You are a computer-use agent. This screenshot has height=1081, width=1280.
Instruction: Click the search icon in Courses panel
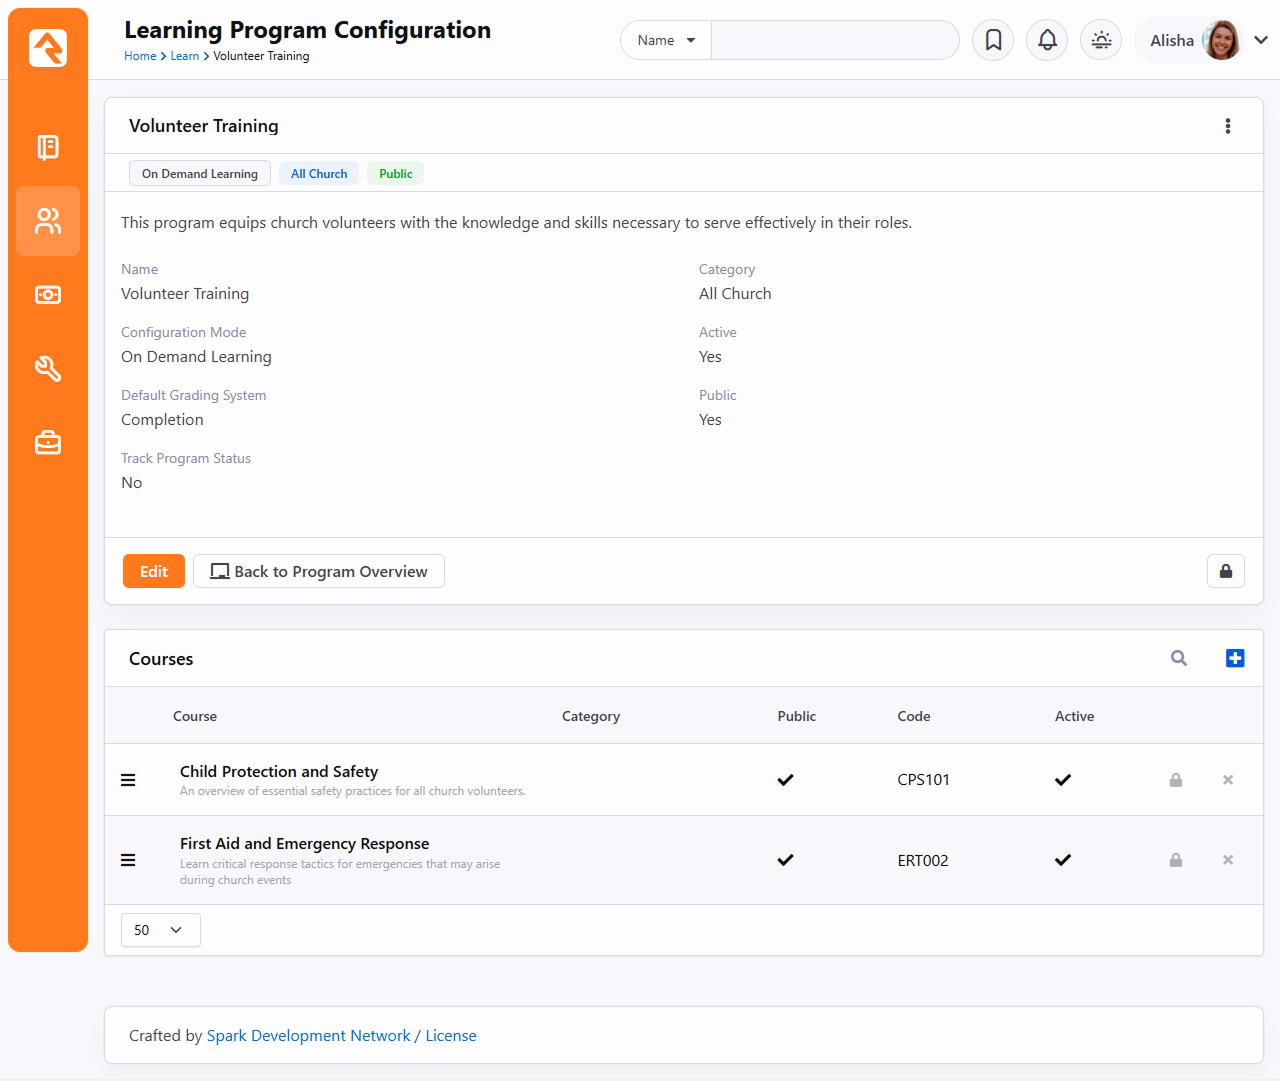coord(1179,658)
